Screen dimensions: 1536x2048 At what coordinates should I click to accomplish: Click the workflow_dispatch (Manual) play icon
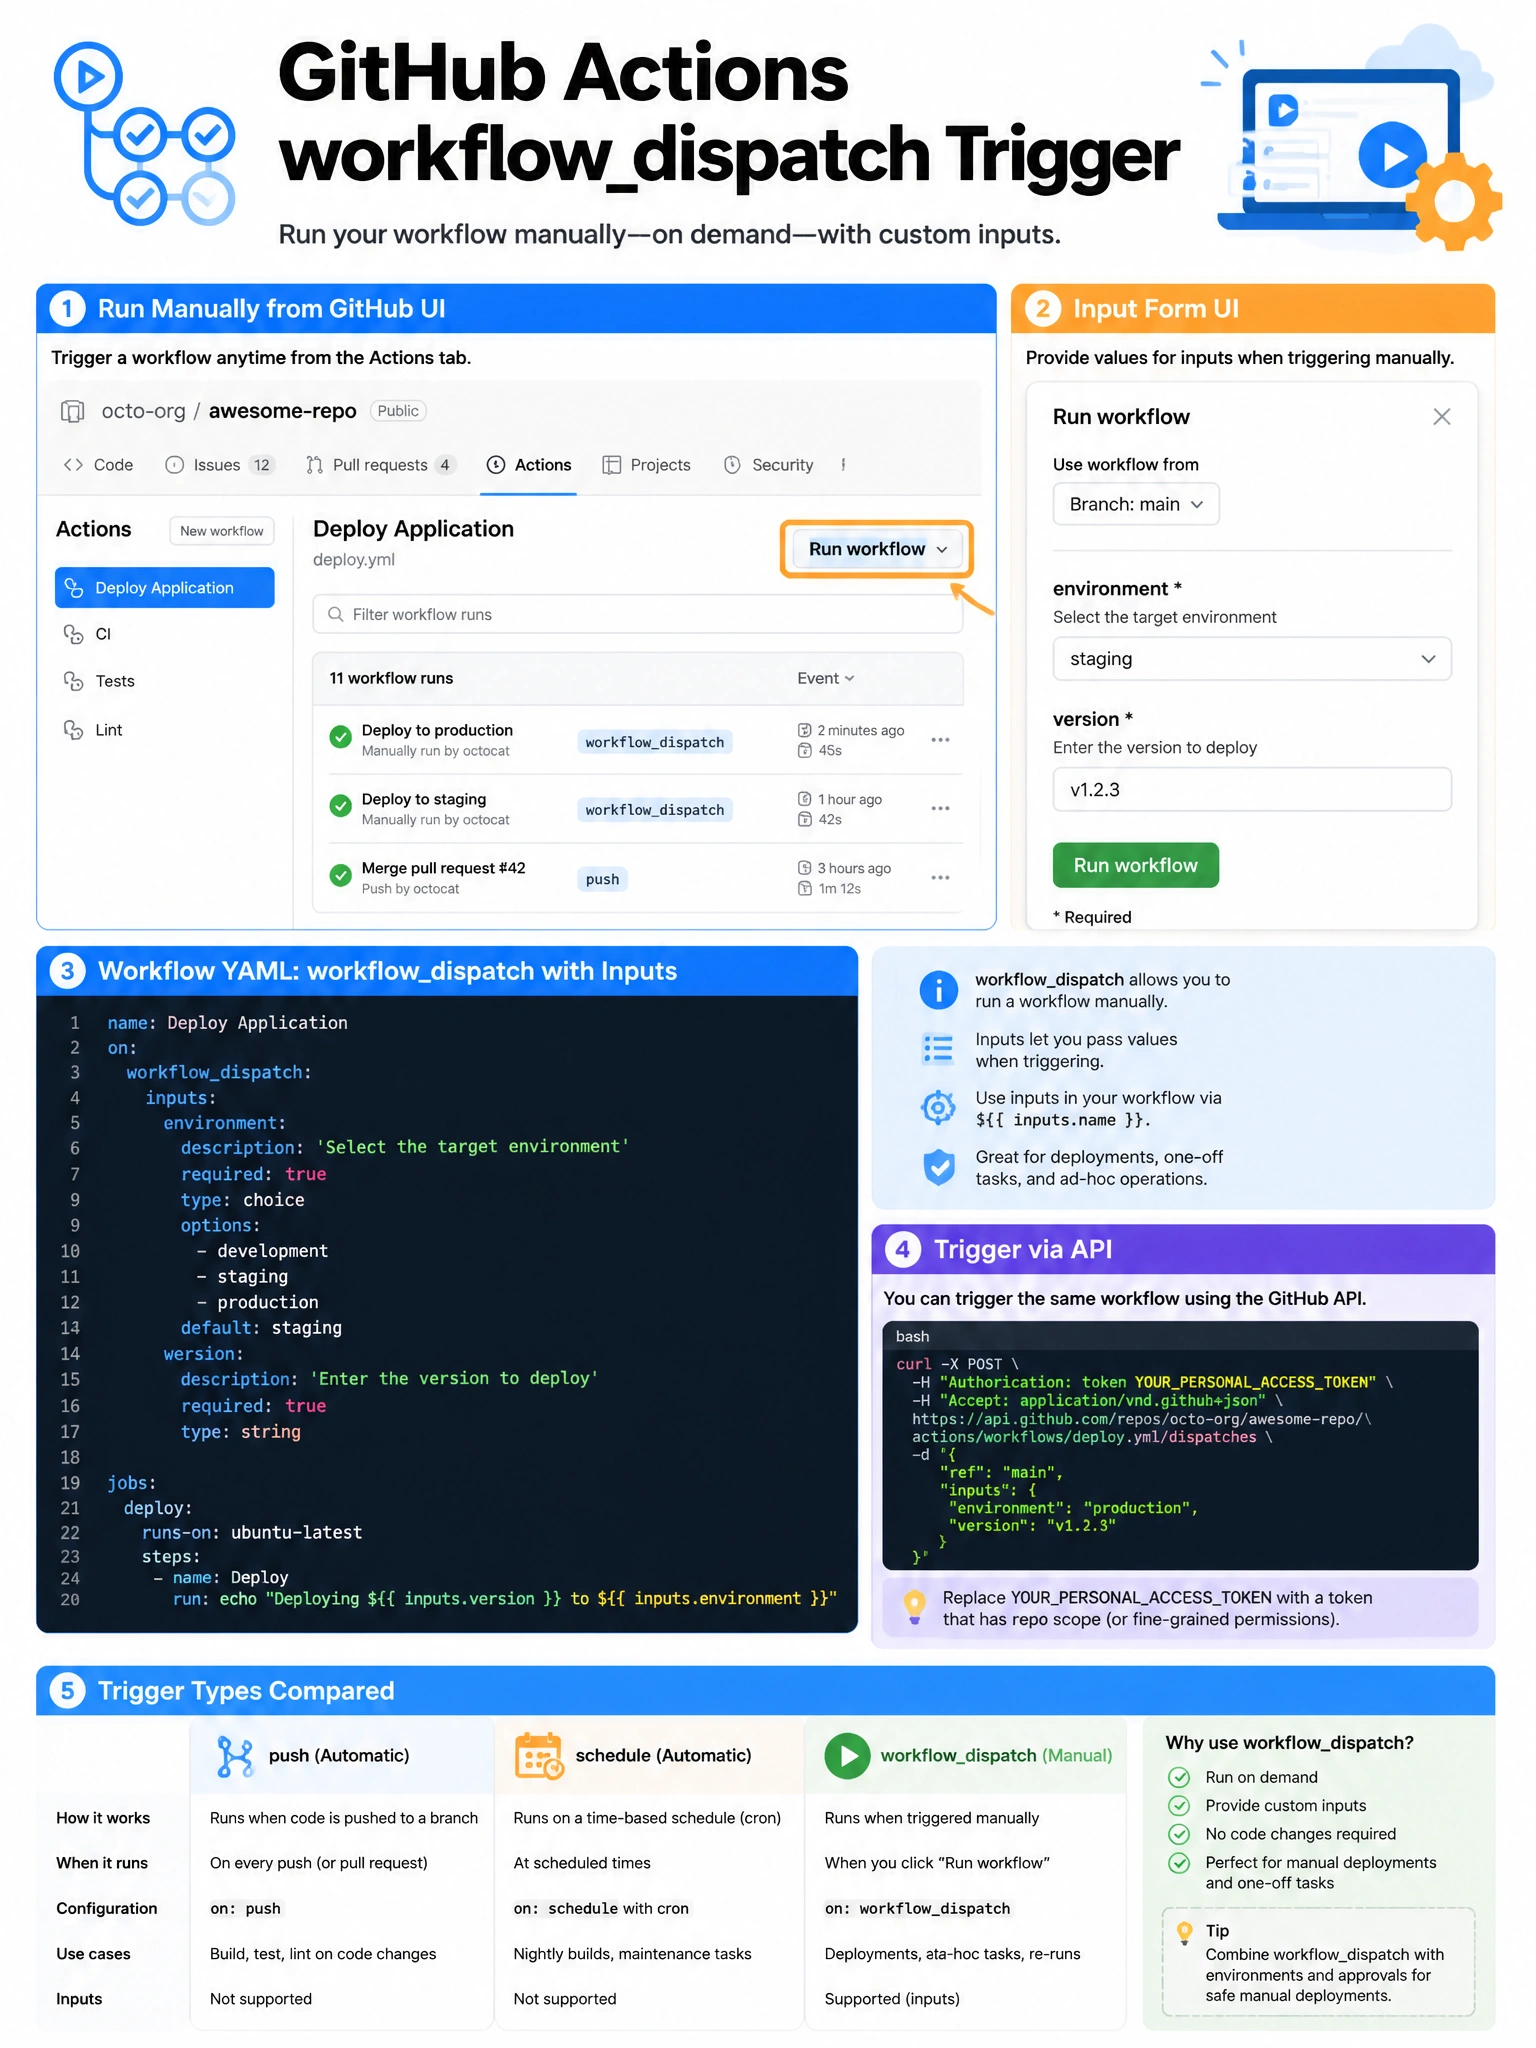pos(847,1756)
